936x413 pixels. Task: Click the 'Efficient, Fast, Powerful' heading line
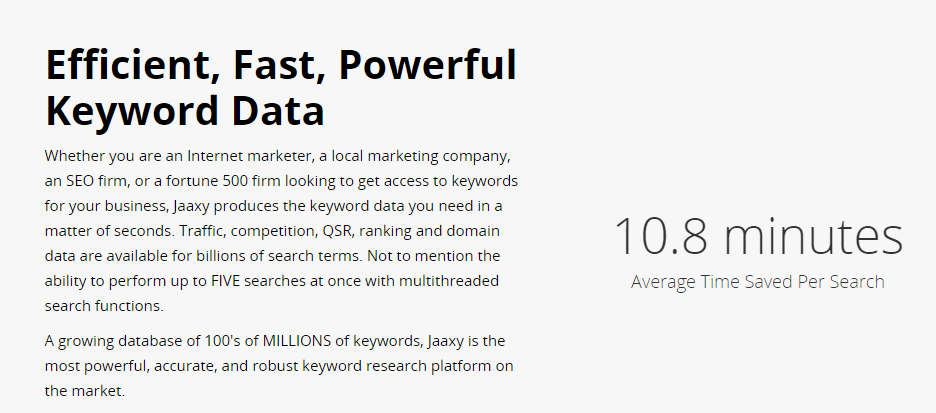281,65
